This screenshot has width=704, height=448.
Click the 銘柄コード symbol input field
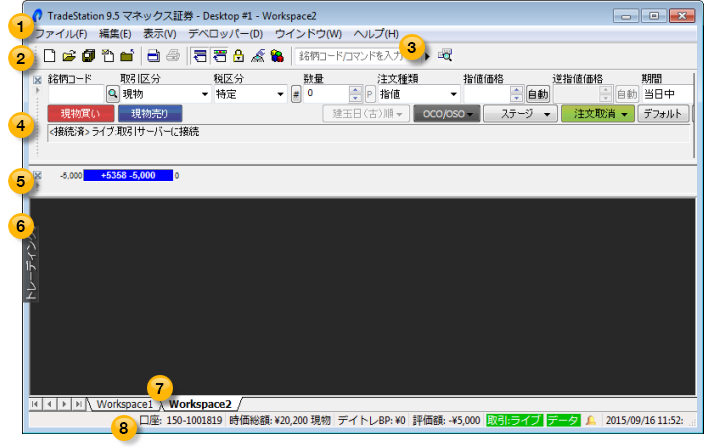coord(76,94)
